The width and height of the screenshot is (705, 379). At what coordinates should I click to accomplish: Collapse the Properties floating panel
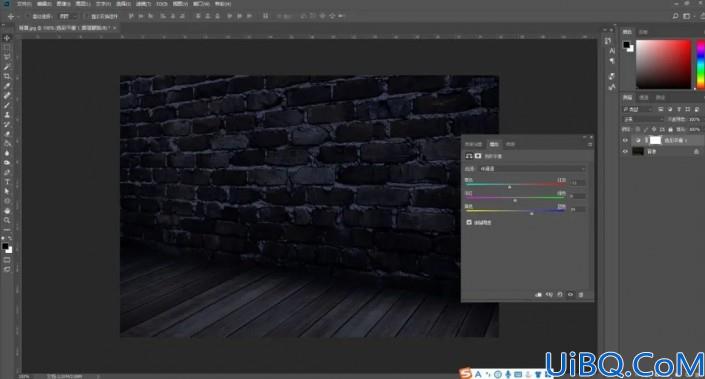coord(585,137)
